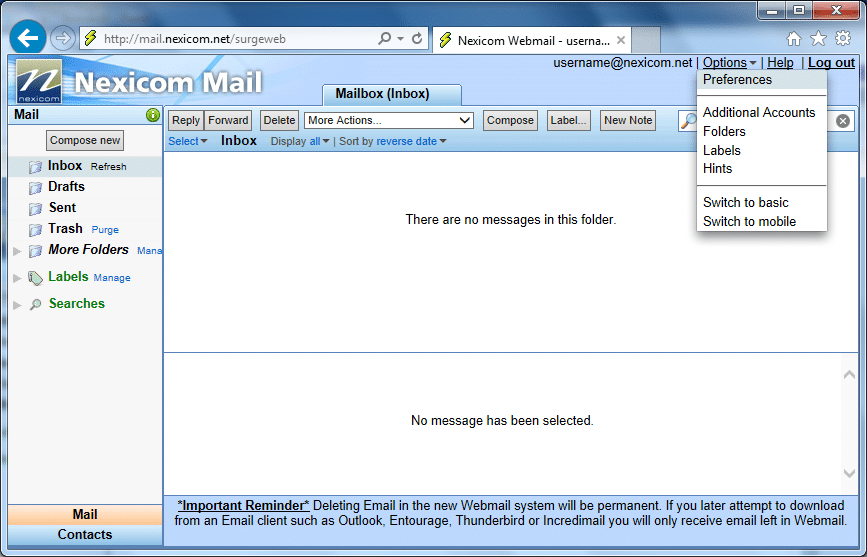867x557 pixels.
Task: Click the Reply button
Action: pos(186,120)
